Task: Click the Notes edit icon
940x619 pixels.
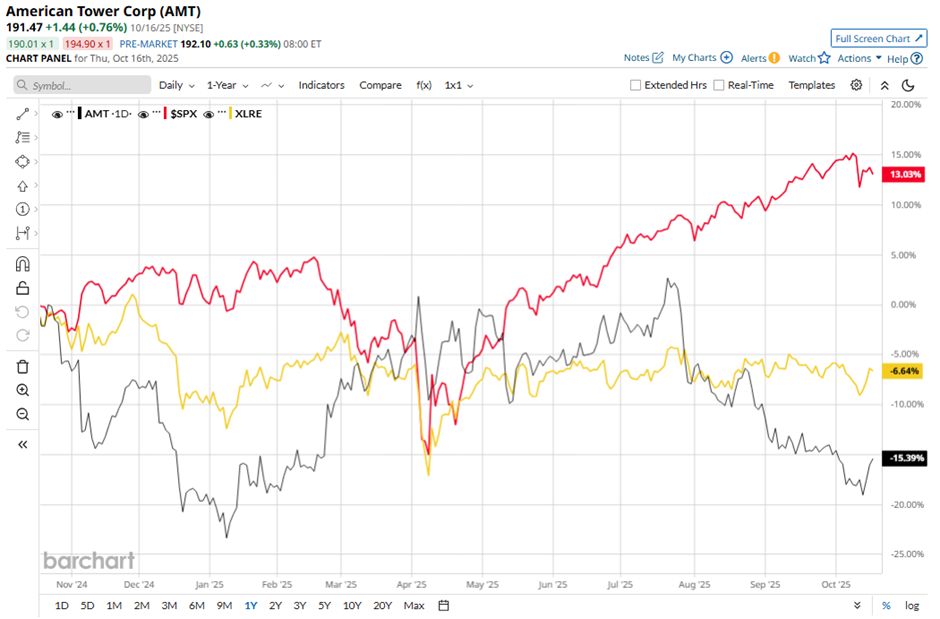Action: [658, 58]
